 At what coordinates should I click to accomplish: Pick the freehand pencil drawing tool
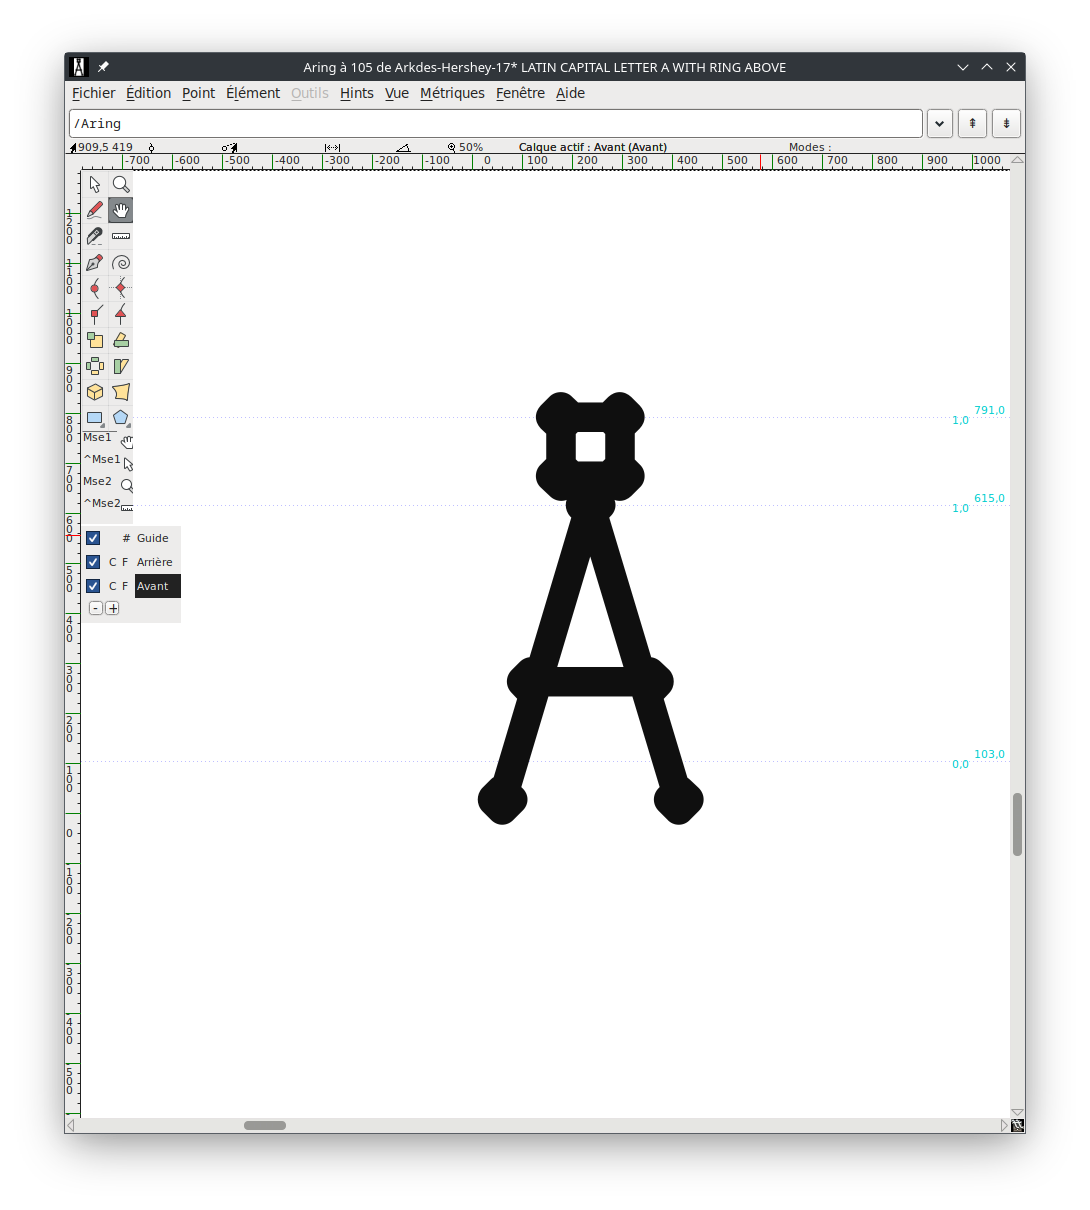(95, 210)
